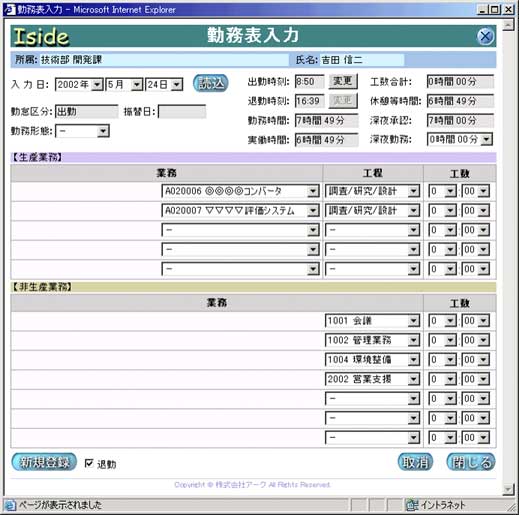Click the 読込 load button
This screenshot has height=515, width=519.
[x=211, y=83]
